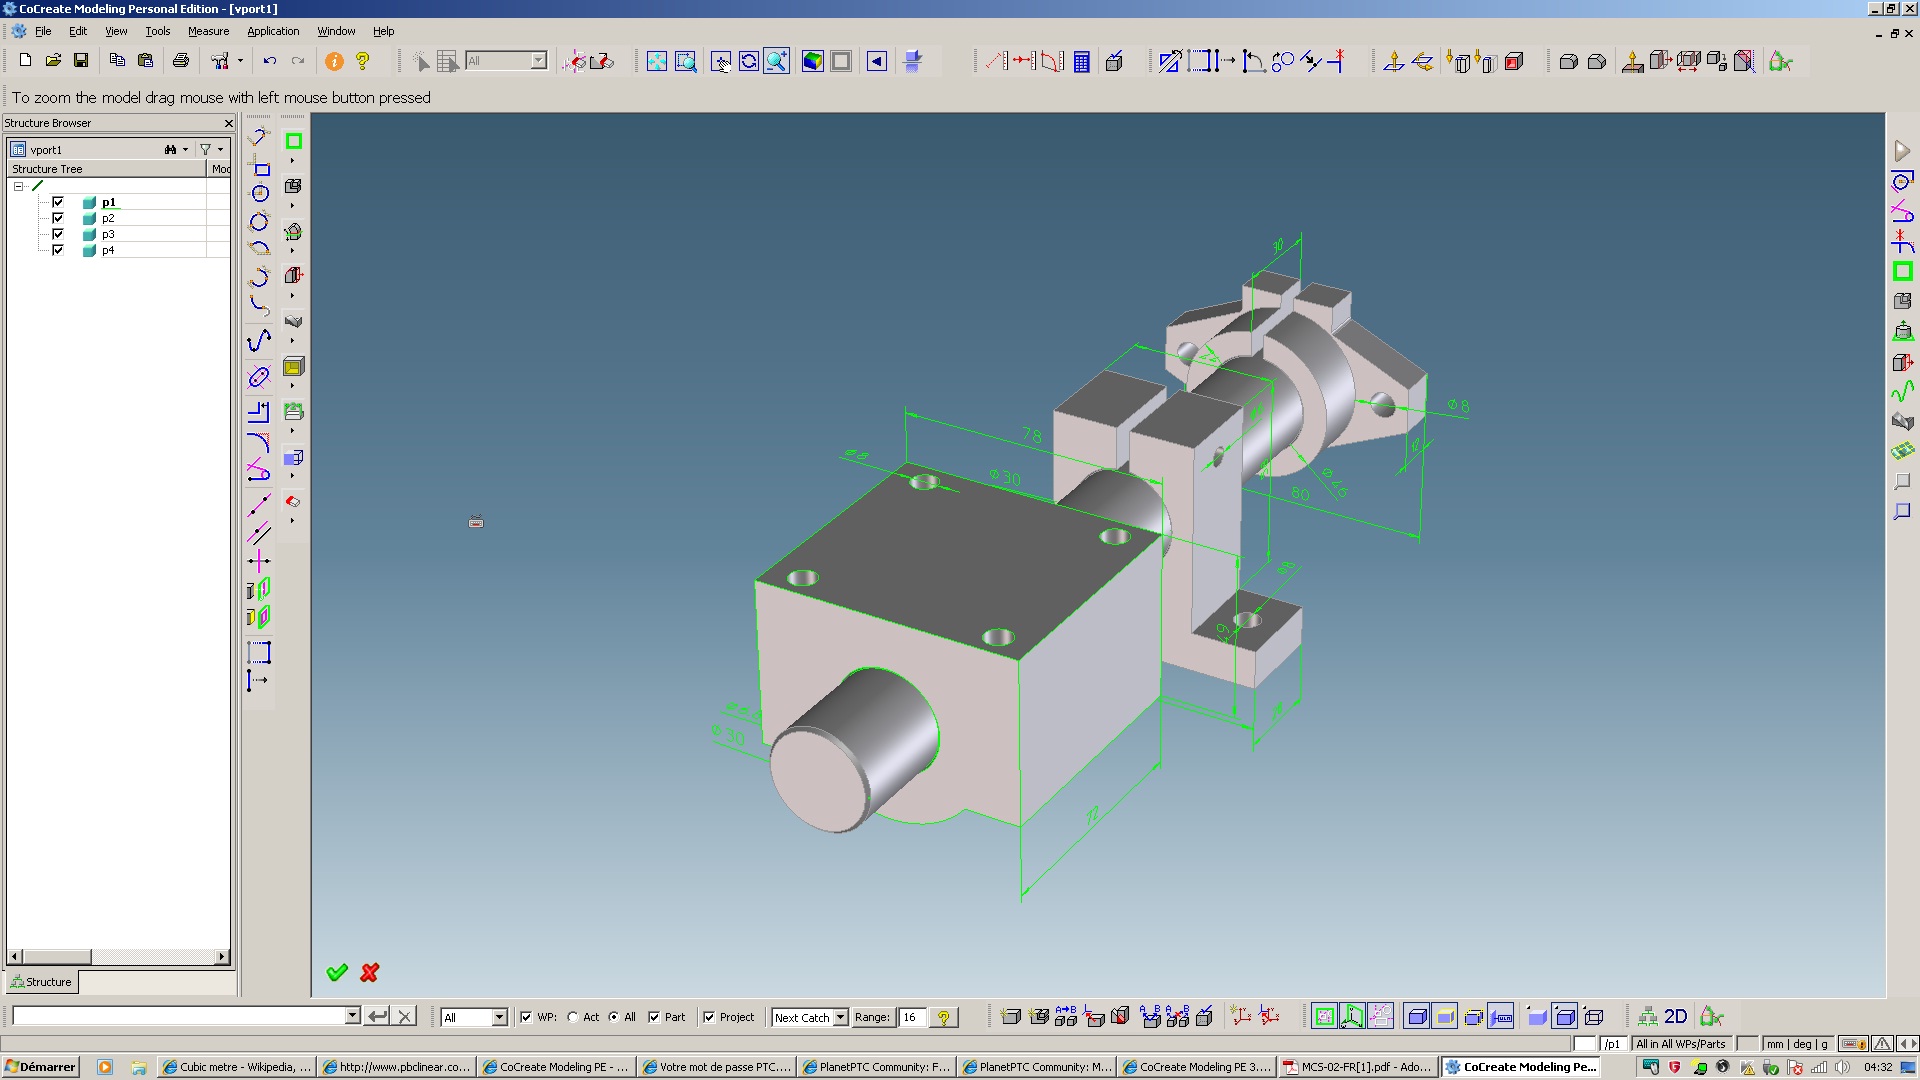This screenshot has width=1920, height=1080.
Task: Open the bottom All filter dropdown
Action: (499, 1017)
